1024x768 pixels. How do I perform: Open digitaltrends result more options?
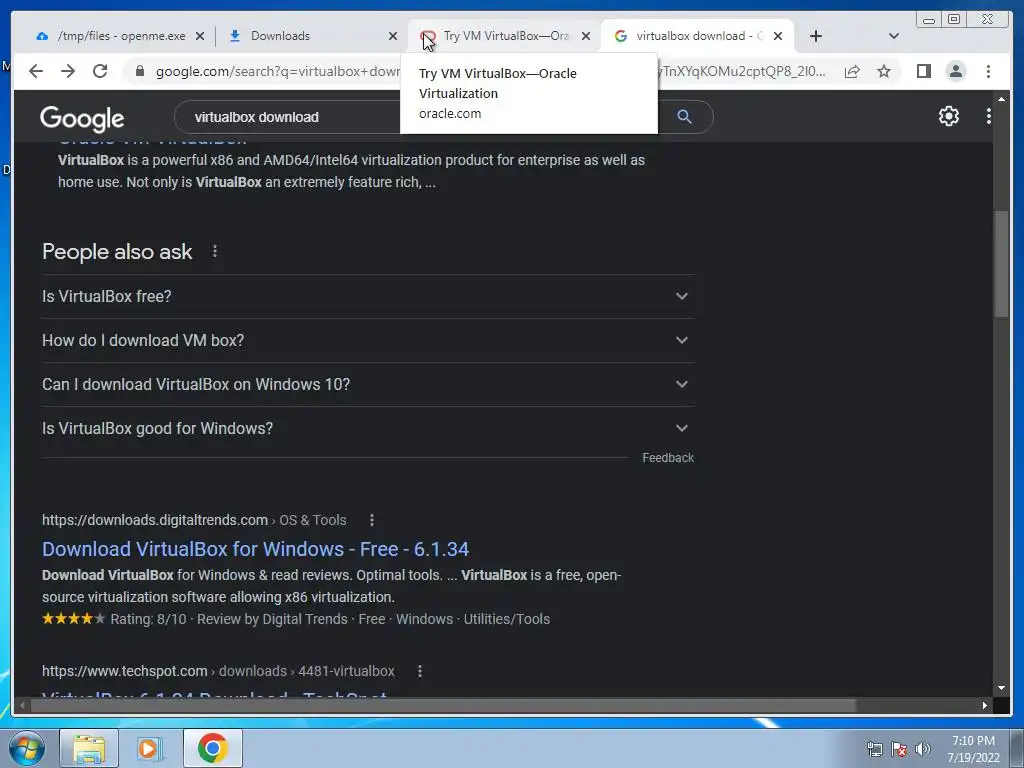[372, 520]
